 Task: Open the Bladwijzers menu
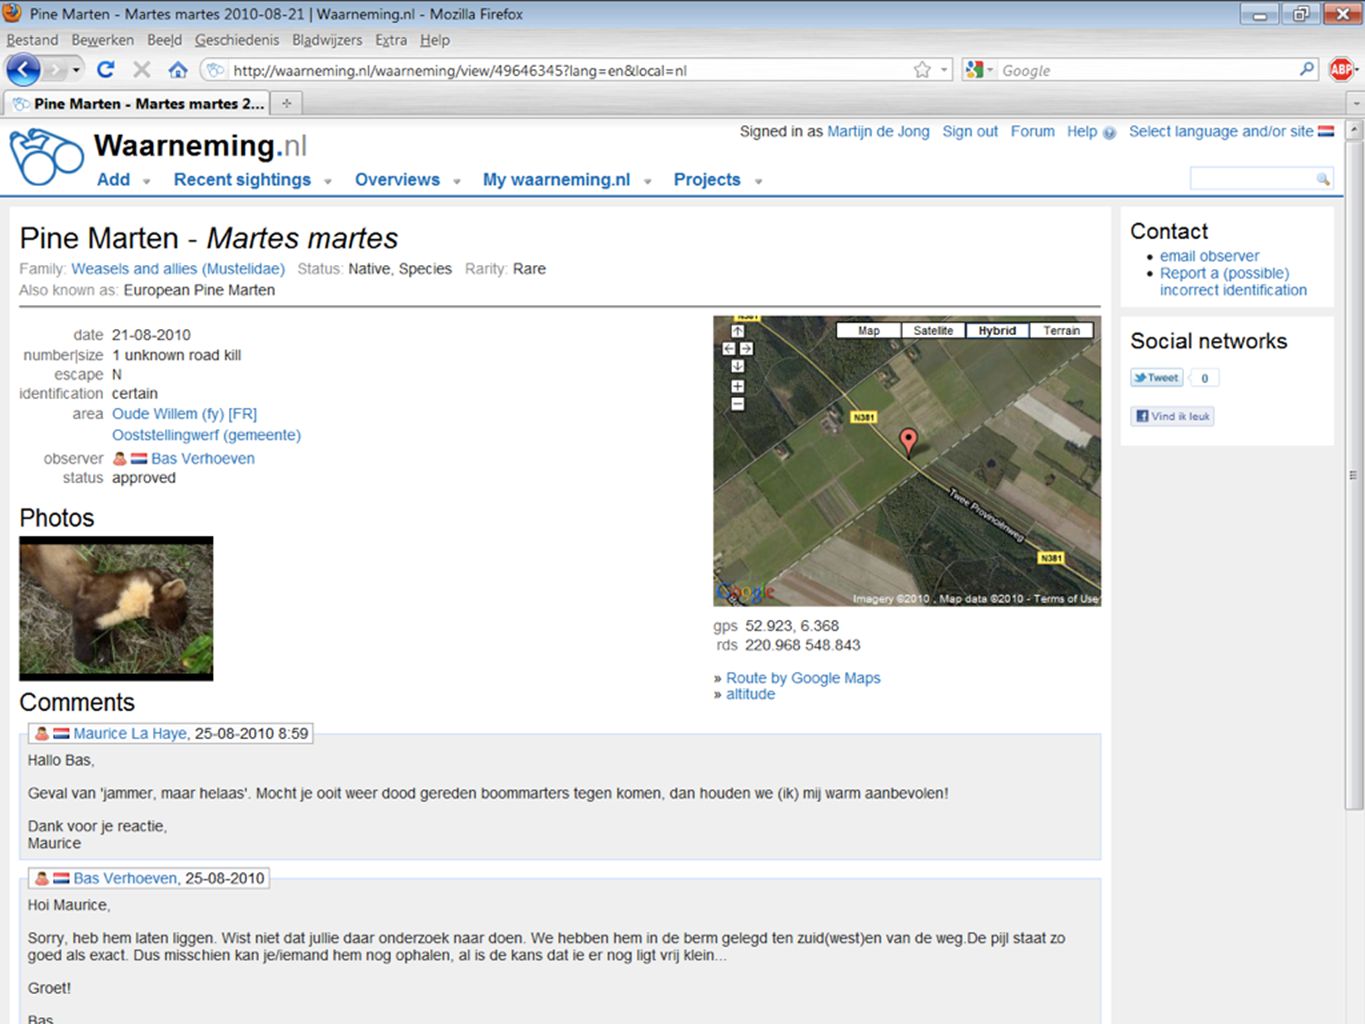pos(327,40)
